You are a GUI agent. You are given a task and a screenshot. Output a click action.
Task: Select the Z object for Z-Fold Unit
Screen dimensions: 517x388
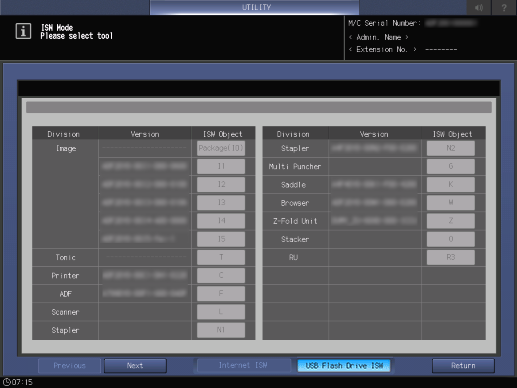(x=451, y=221)
